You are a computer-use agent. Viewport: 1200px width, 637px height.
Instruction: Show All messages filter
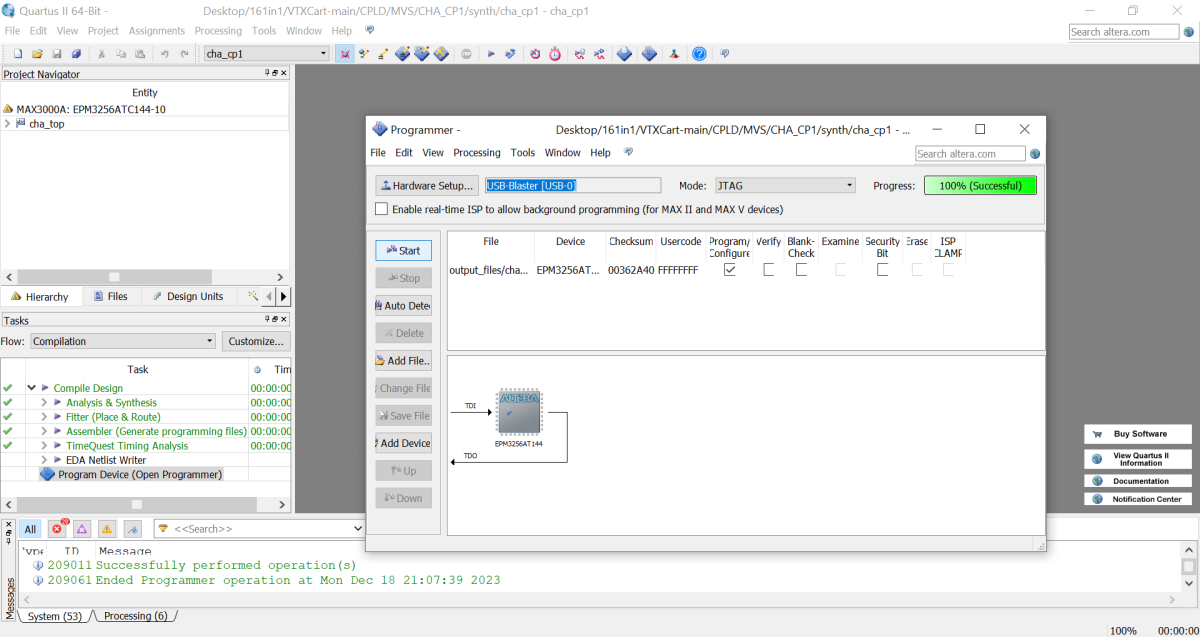[31, 528]
